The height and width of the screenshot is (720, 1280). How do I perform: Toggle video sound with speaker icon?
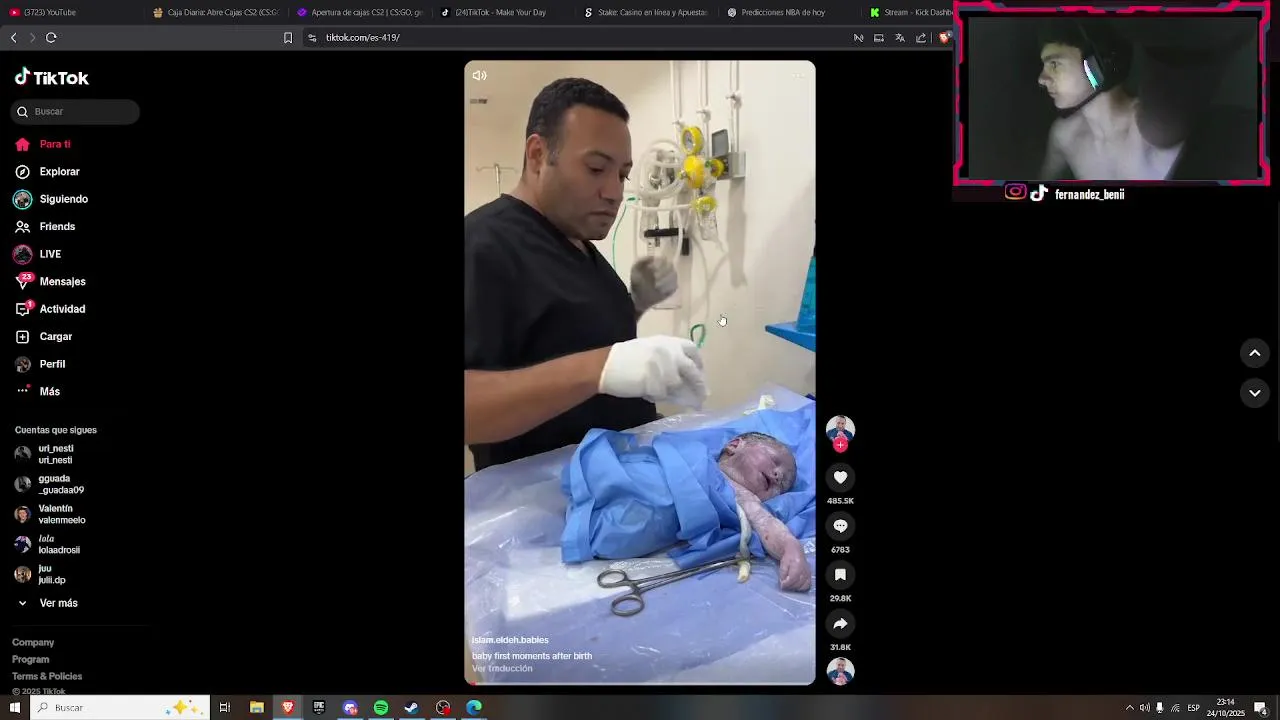pos(479,75)
